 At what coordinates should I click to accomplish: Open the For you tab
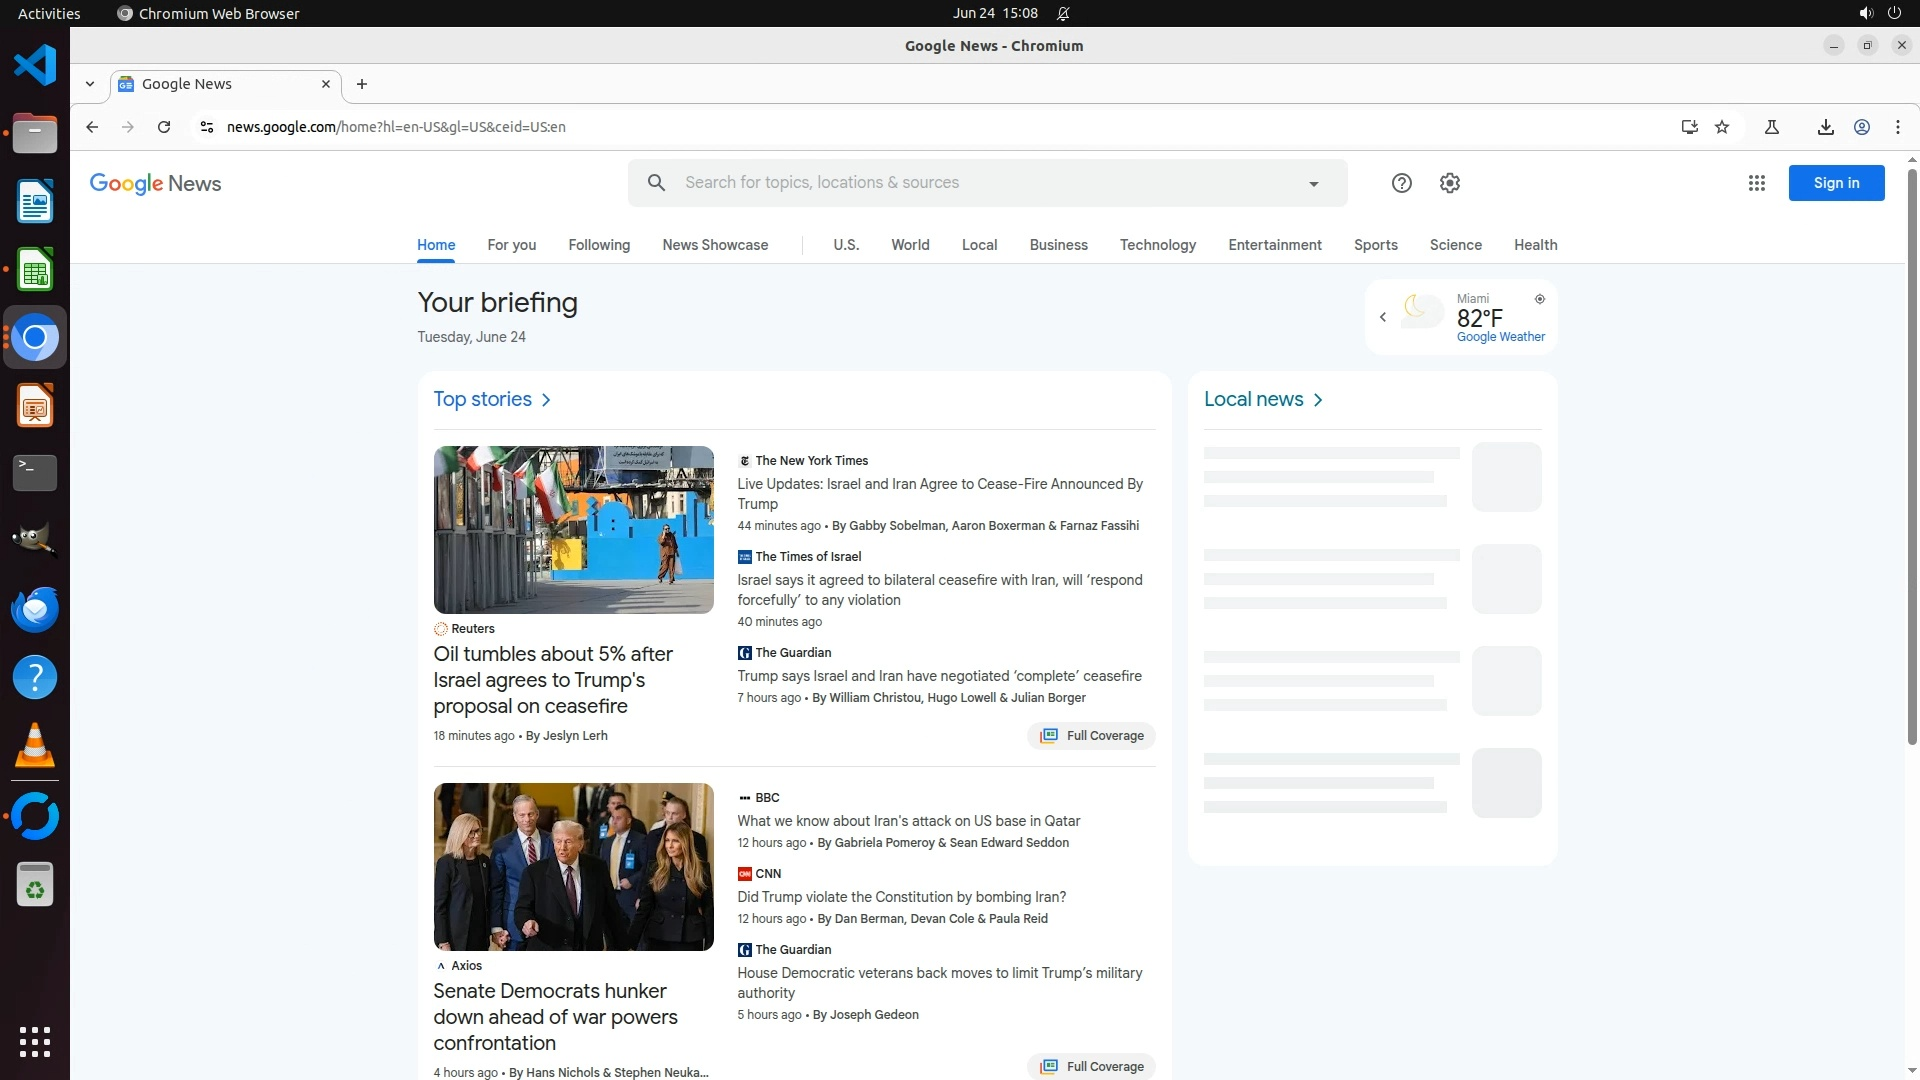tap(511, 245)
